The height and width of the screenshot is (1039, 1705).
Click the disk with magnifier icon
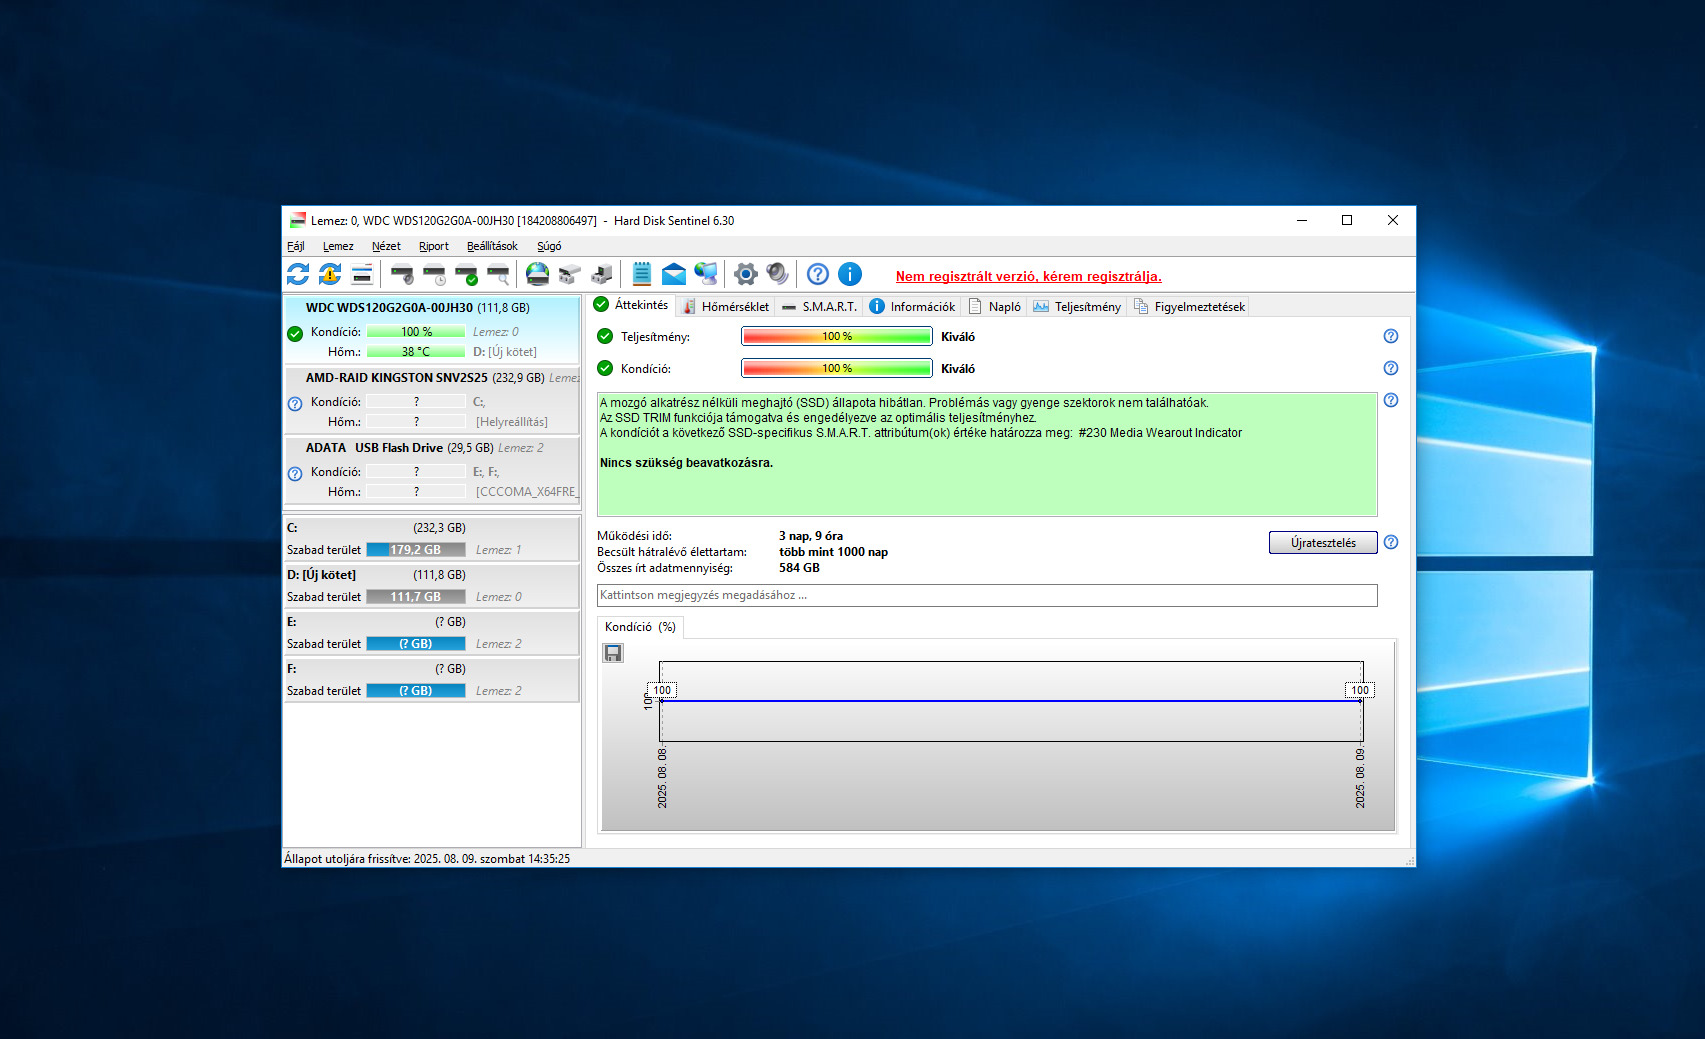click(498, 274)
